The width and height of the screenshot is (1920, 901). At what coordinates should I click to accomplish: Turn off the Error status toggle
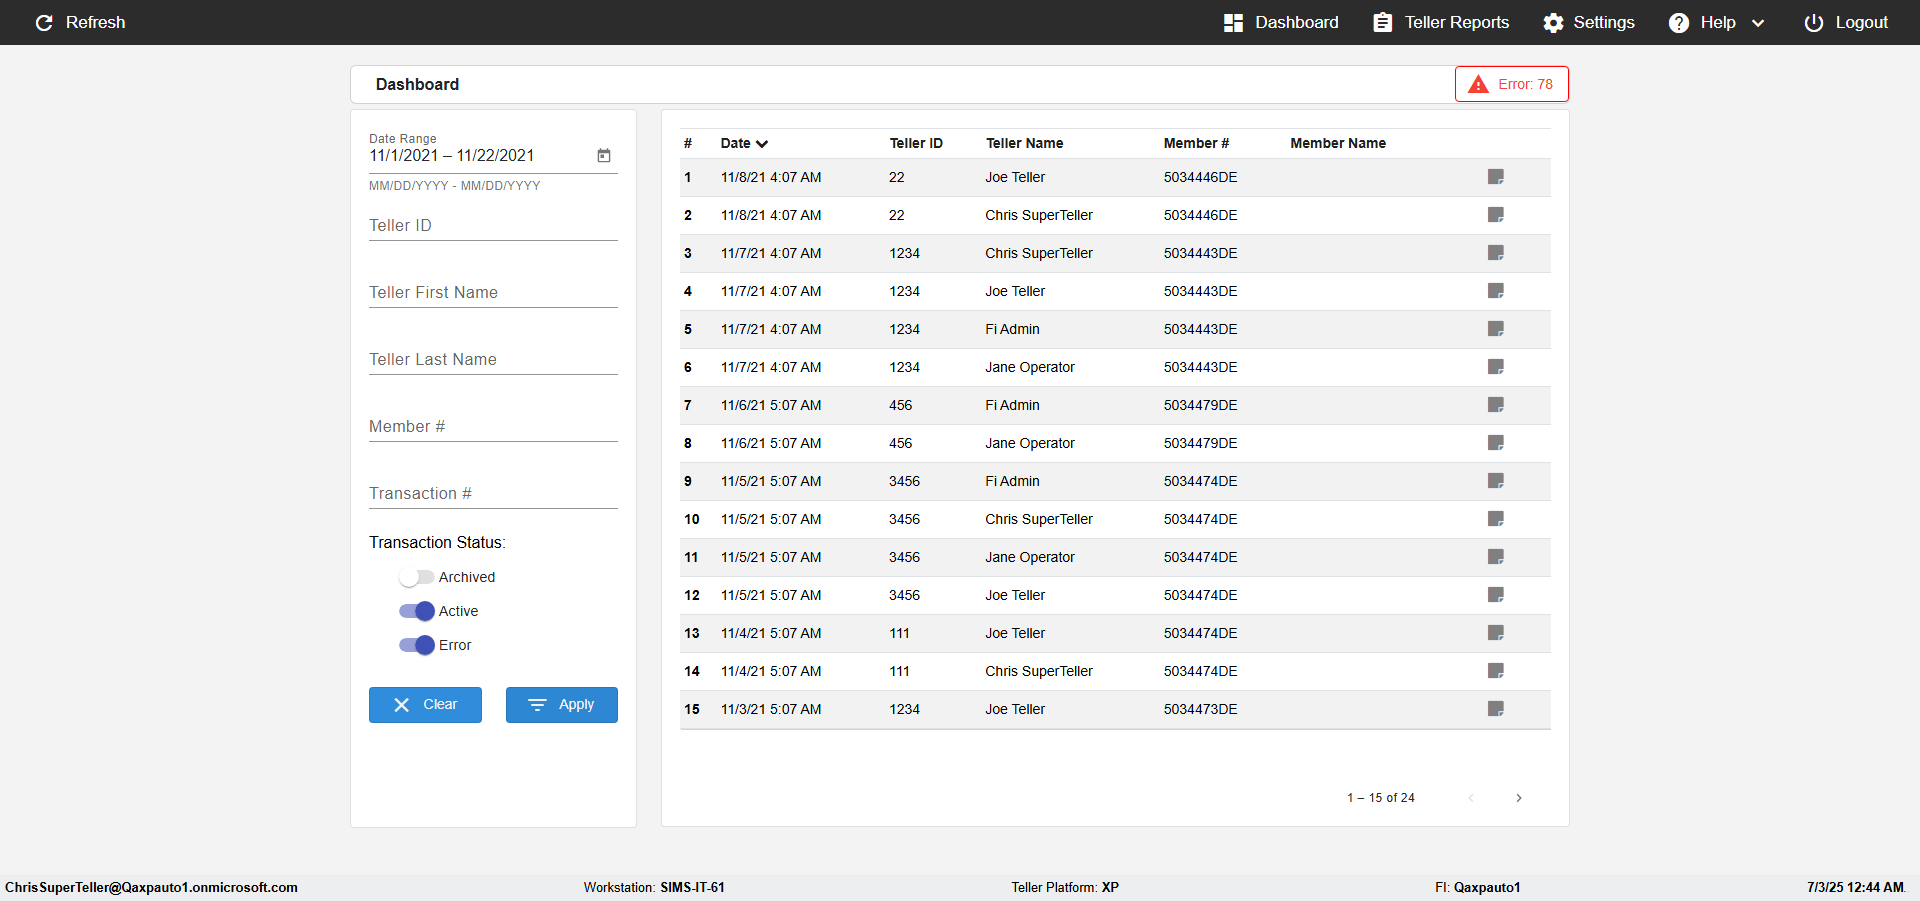(416, 645)
